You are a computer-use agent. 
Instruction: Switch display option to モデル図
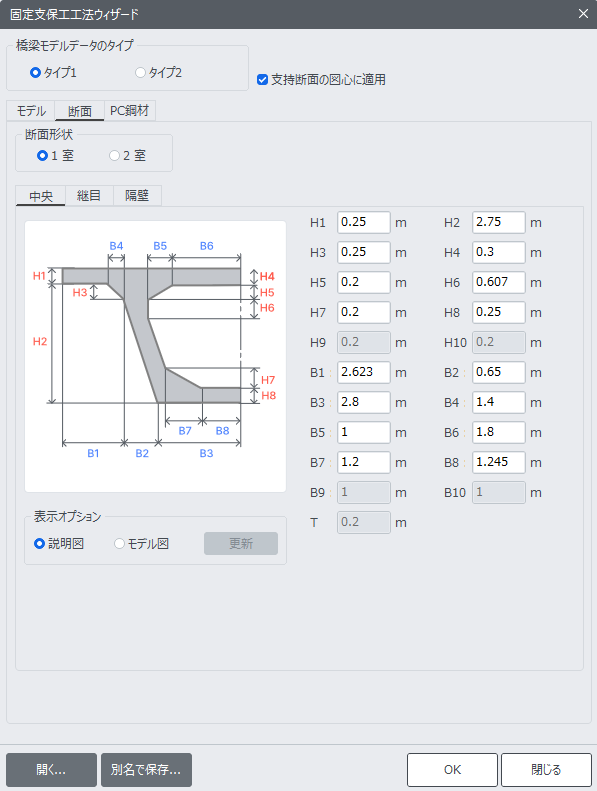pos(141,544)
